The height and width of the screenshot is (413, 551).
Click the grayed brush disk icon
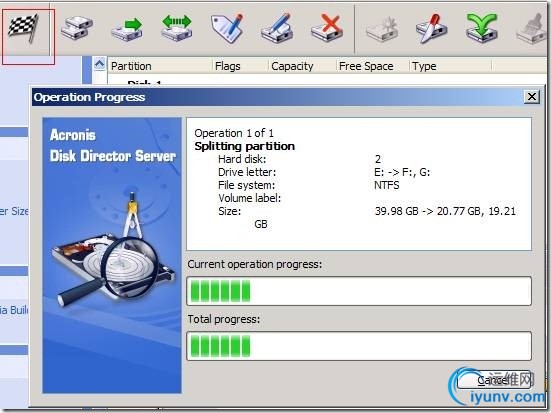click(532, 29)
